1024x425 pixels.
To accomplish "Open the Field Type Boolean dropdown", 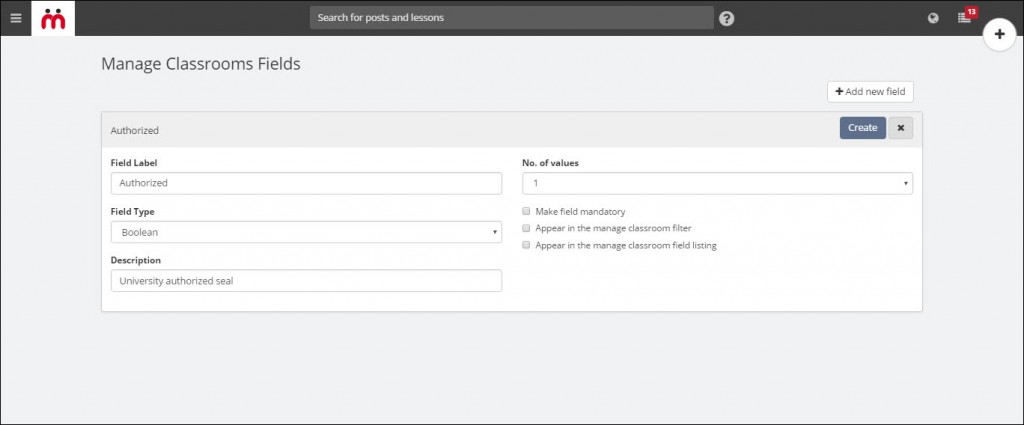I will click(x=306, y=232).
